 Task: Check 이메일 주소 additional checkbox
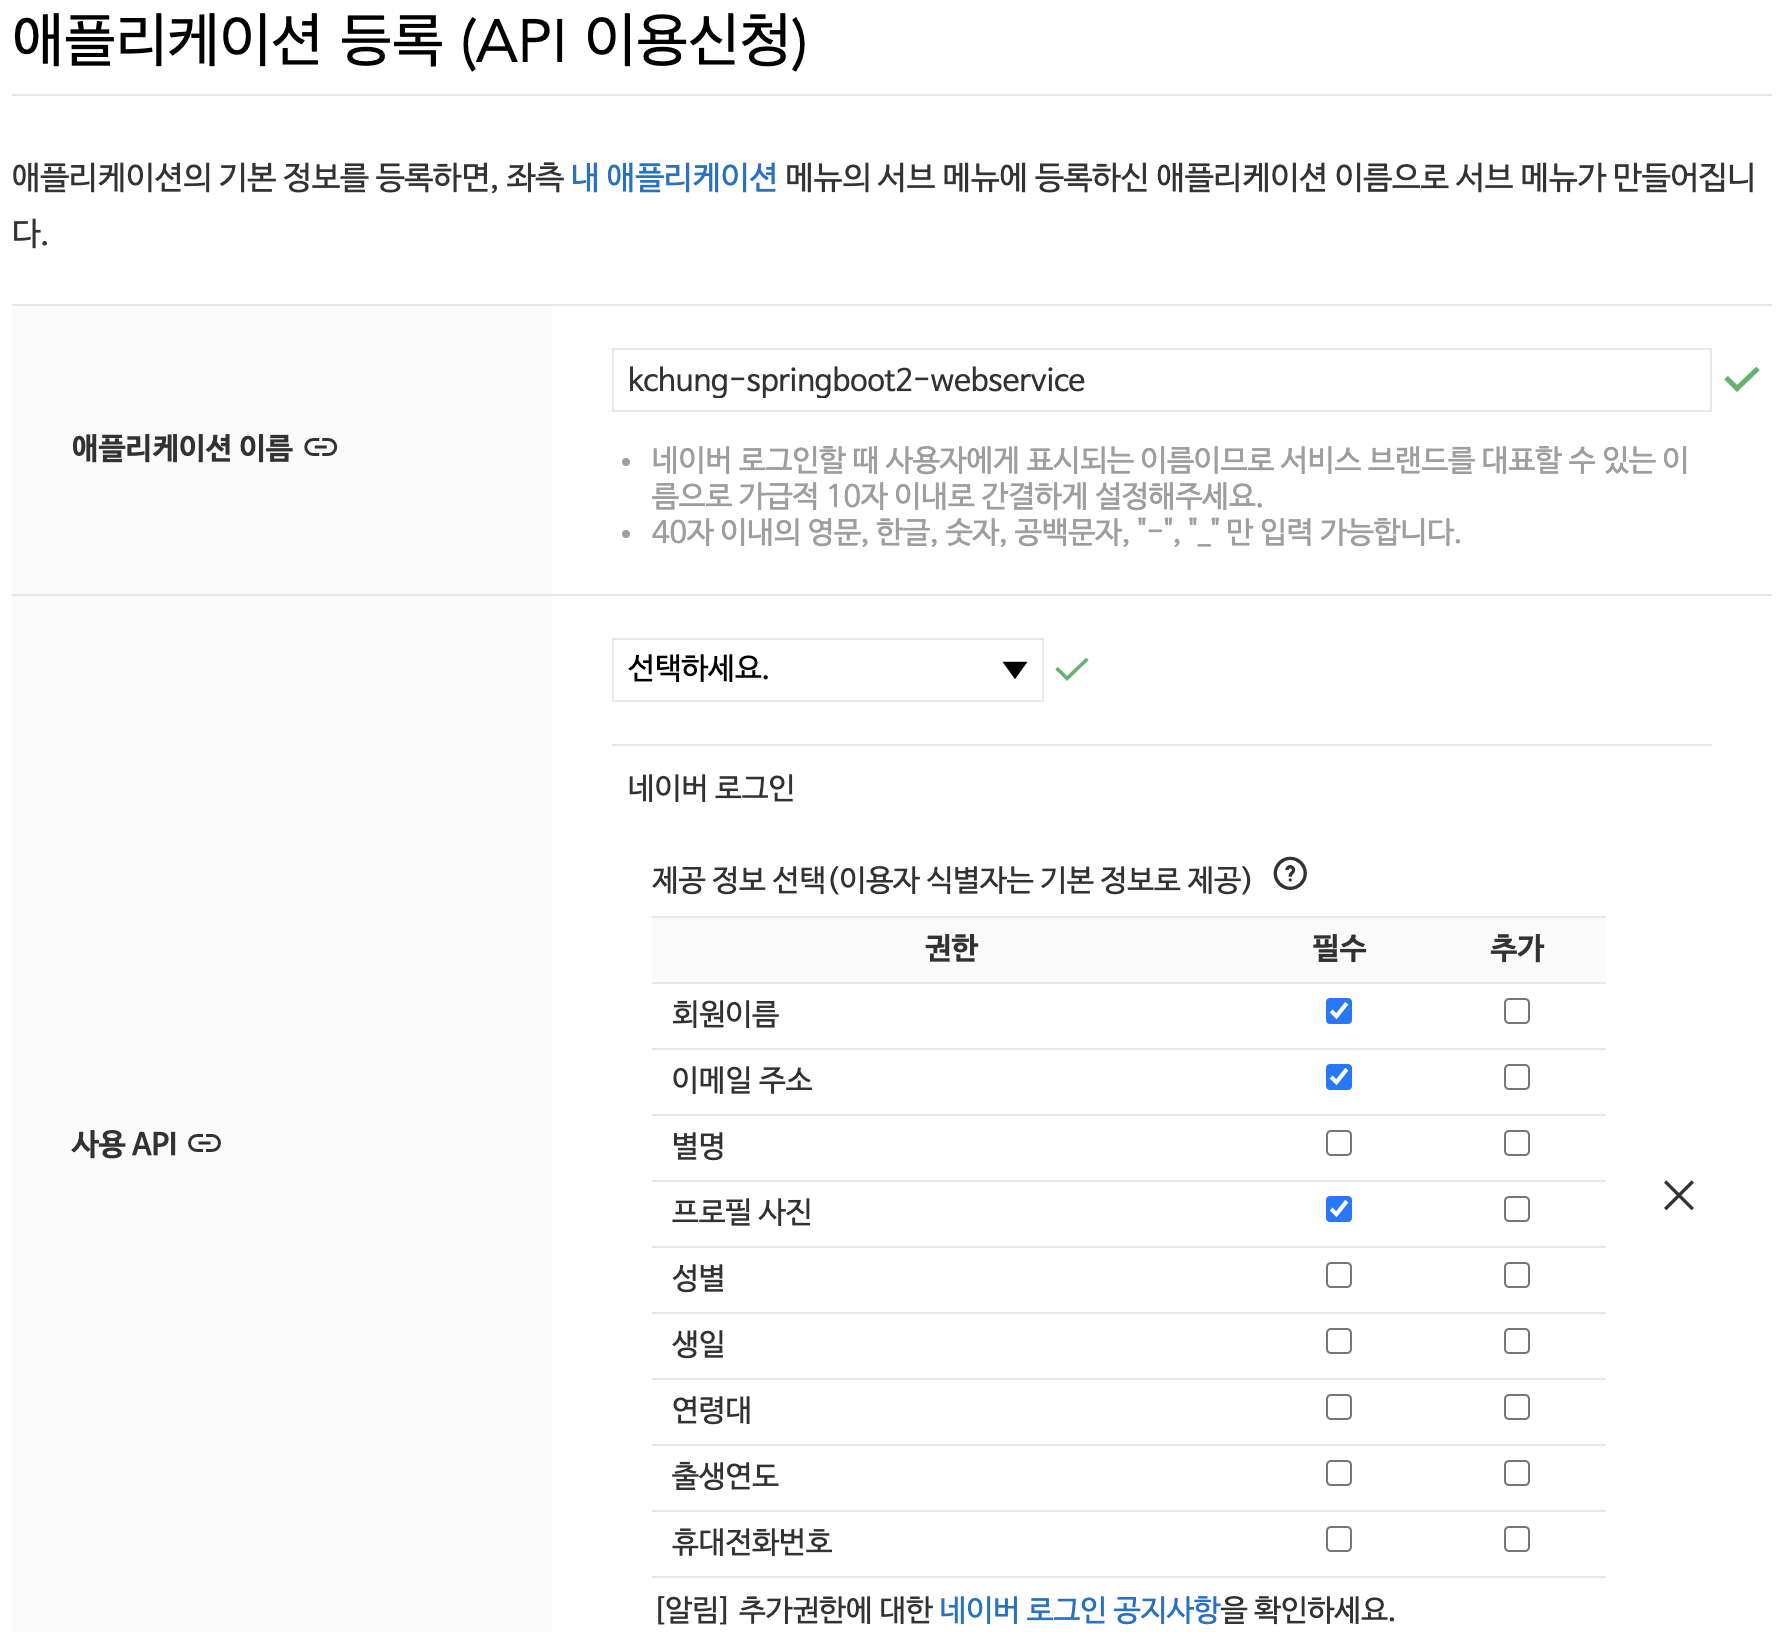(1516, 1077)
